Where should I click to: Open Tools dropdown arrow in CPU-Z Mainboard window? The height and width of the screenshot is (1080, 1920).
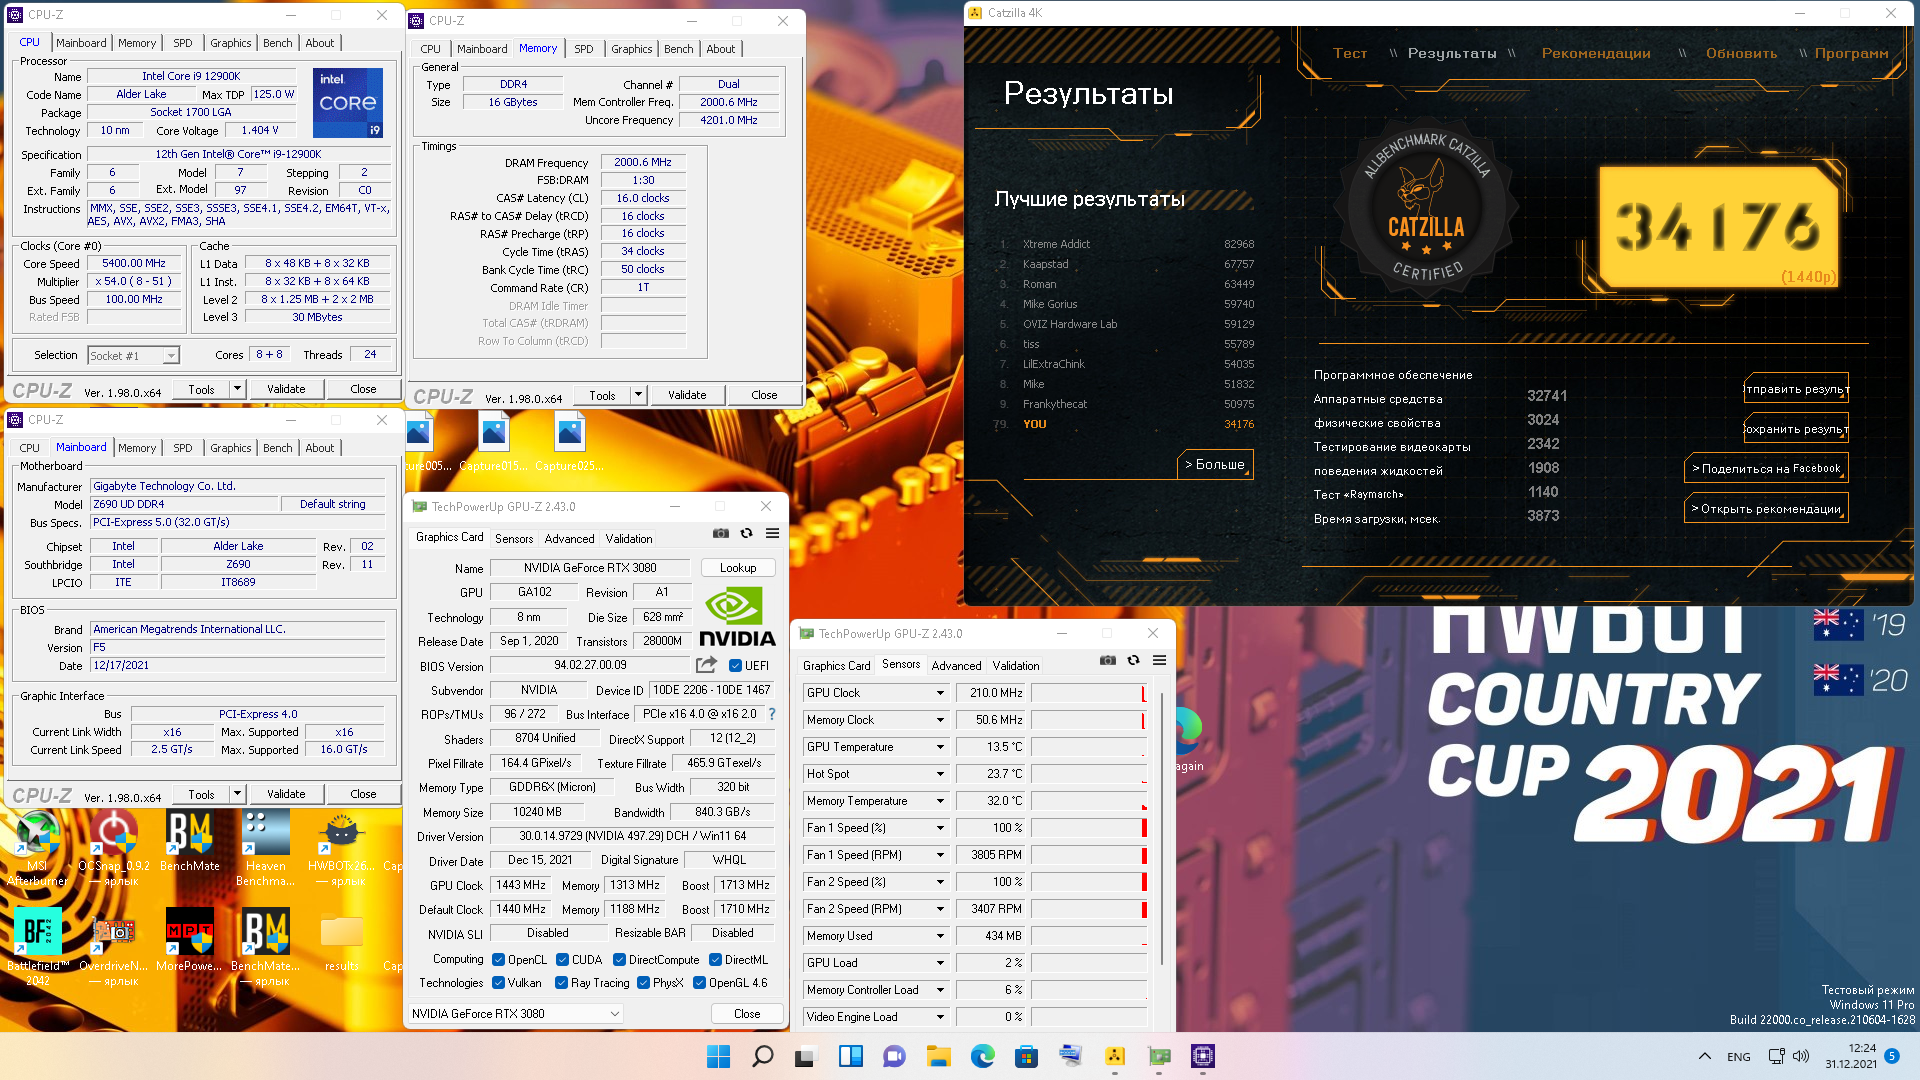pyautogui.click(x=237, y=794)
